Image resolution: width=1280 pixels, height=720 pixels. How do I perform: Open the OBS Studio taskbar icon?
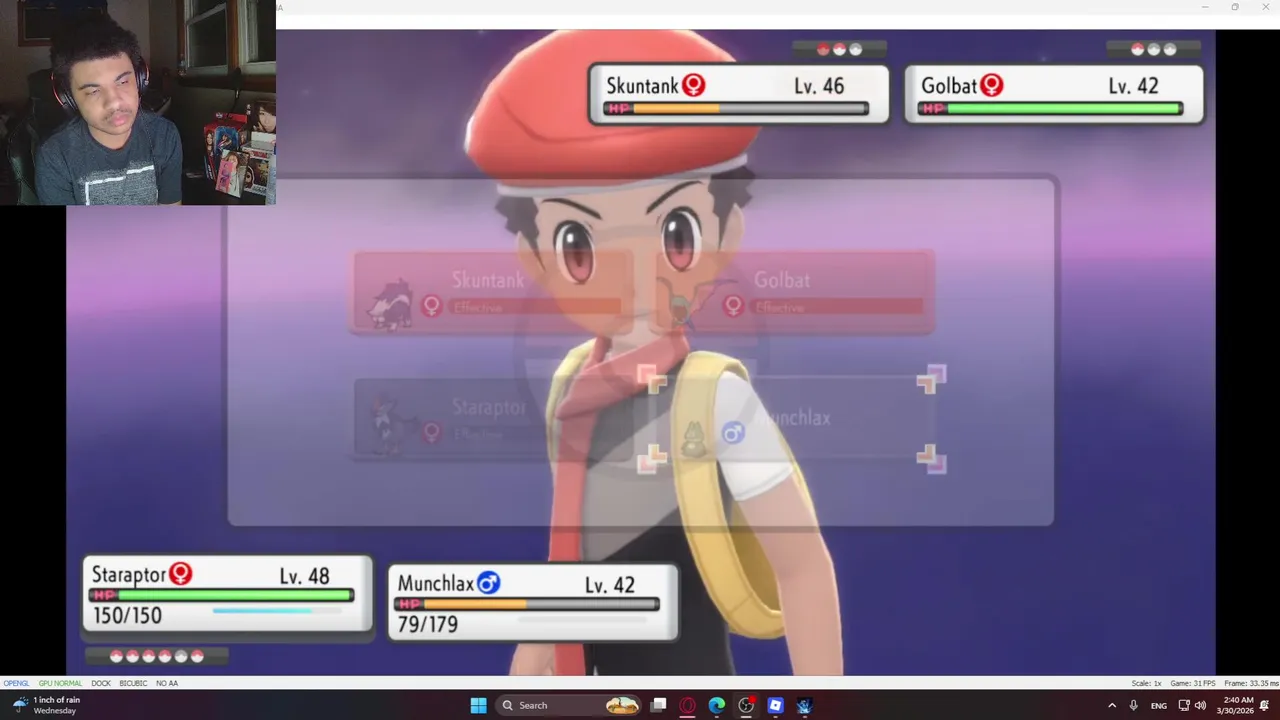(x=746, y=705)
